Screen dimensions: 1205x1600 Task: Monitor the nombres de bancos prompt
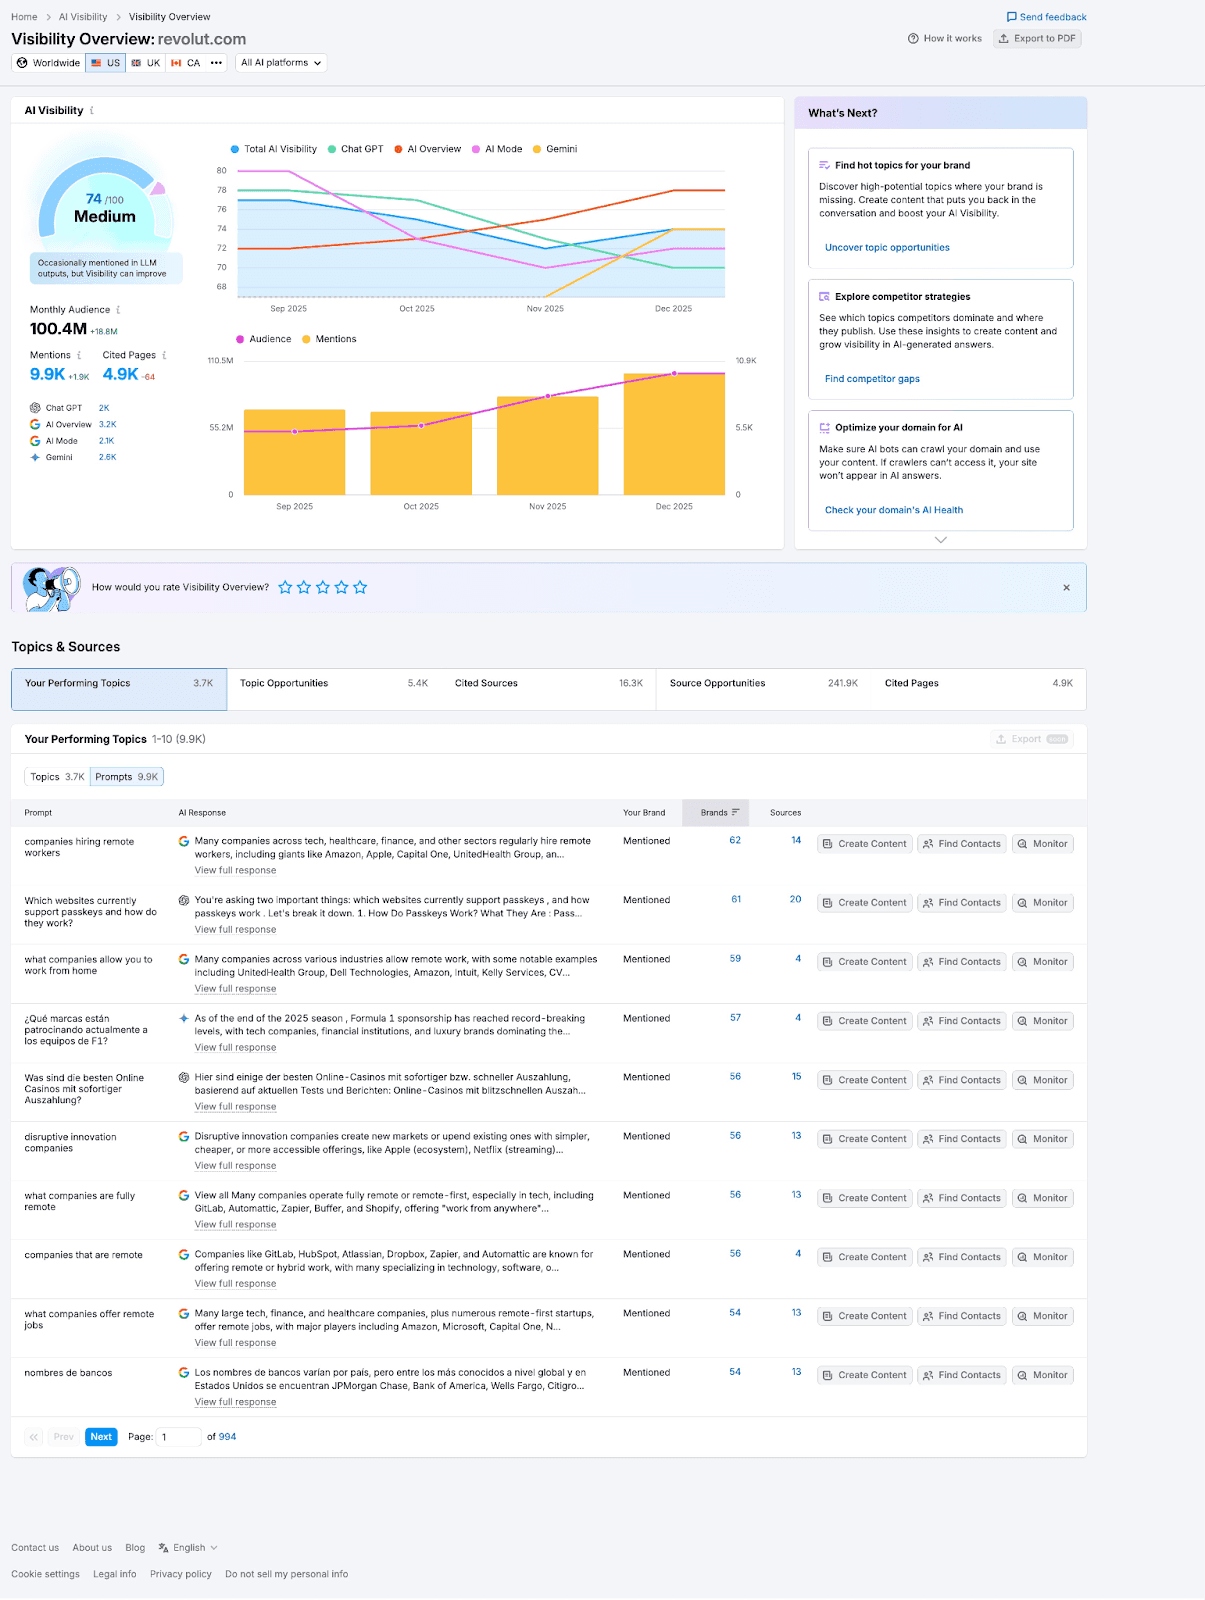pyautogui.click(x=1042, y=1375)
